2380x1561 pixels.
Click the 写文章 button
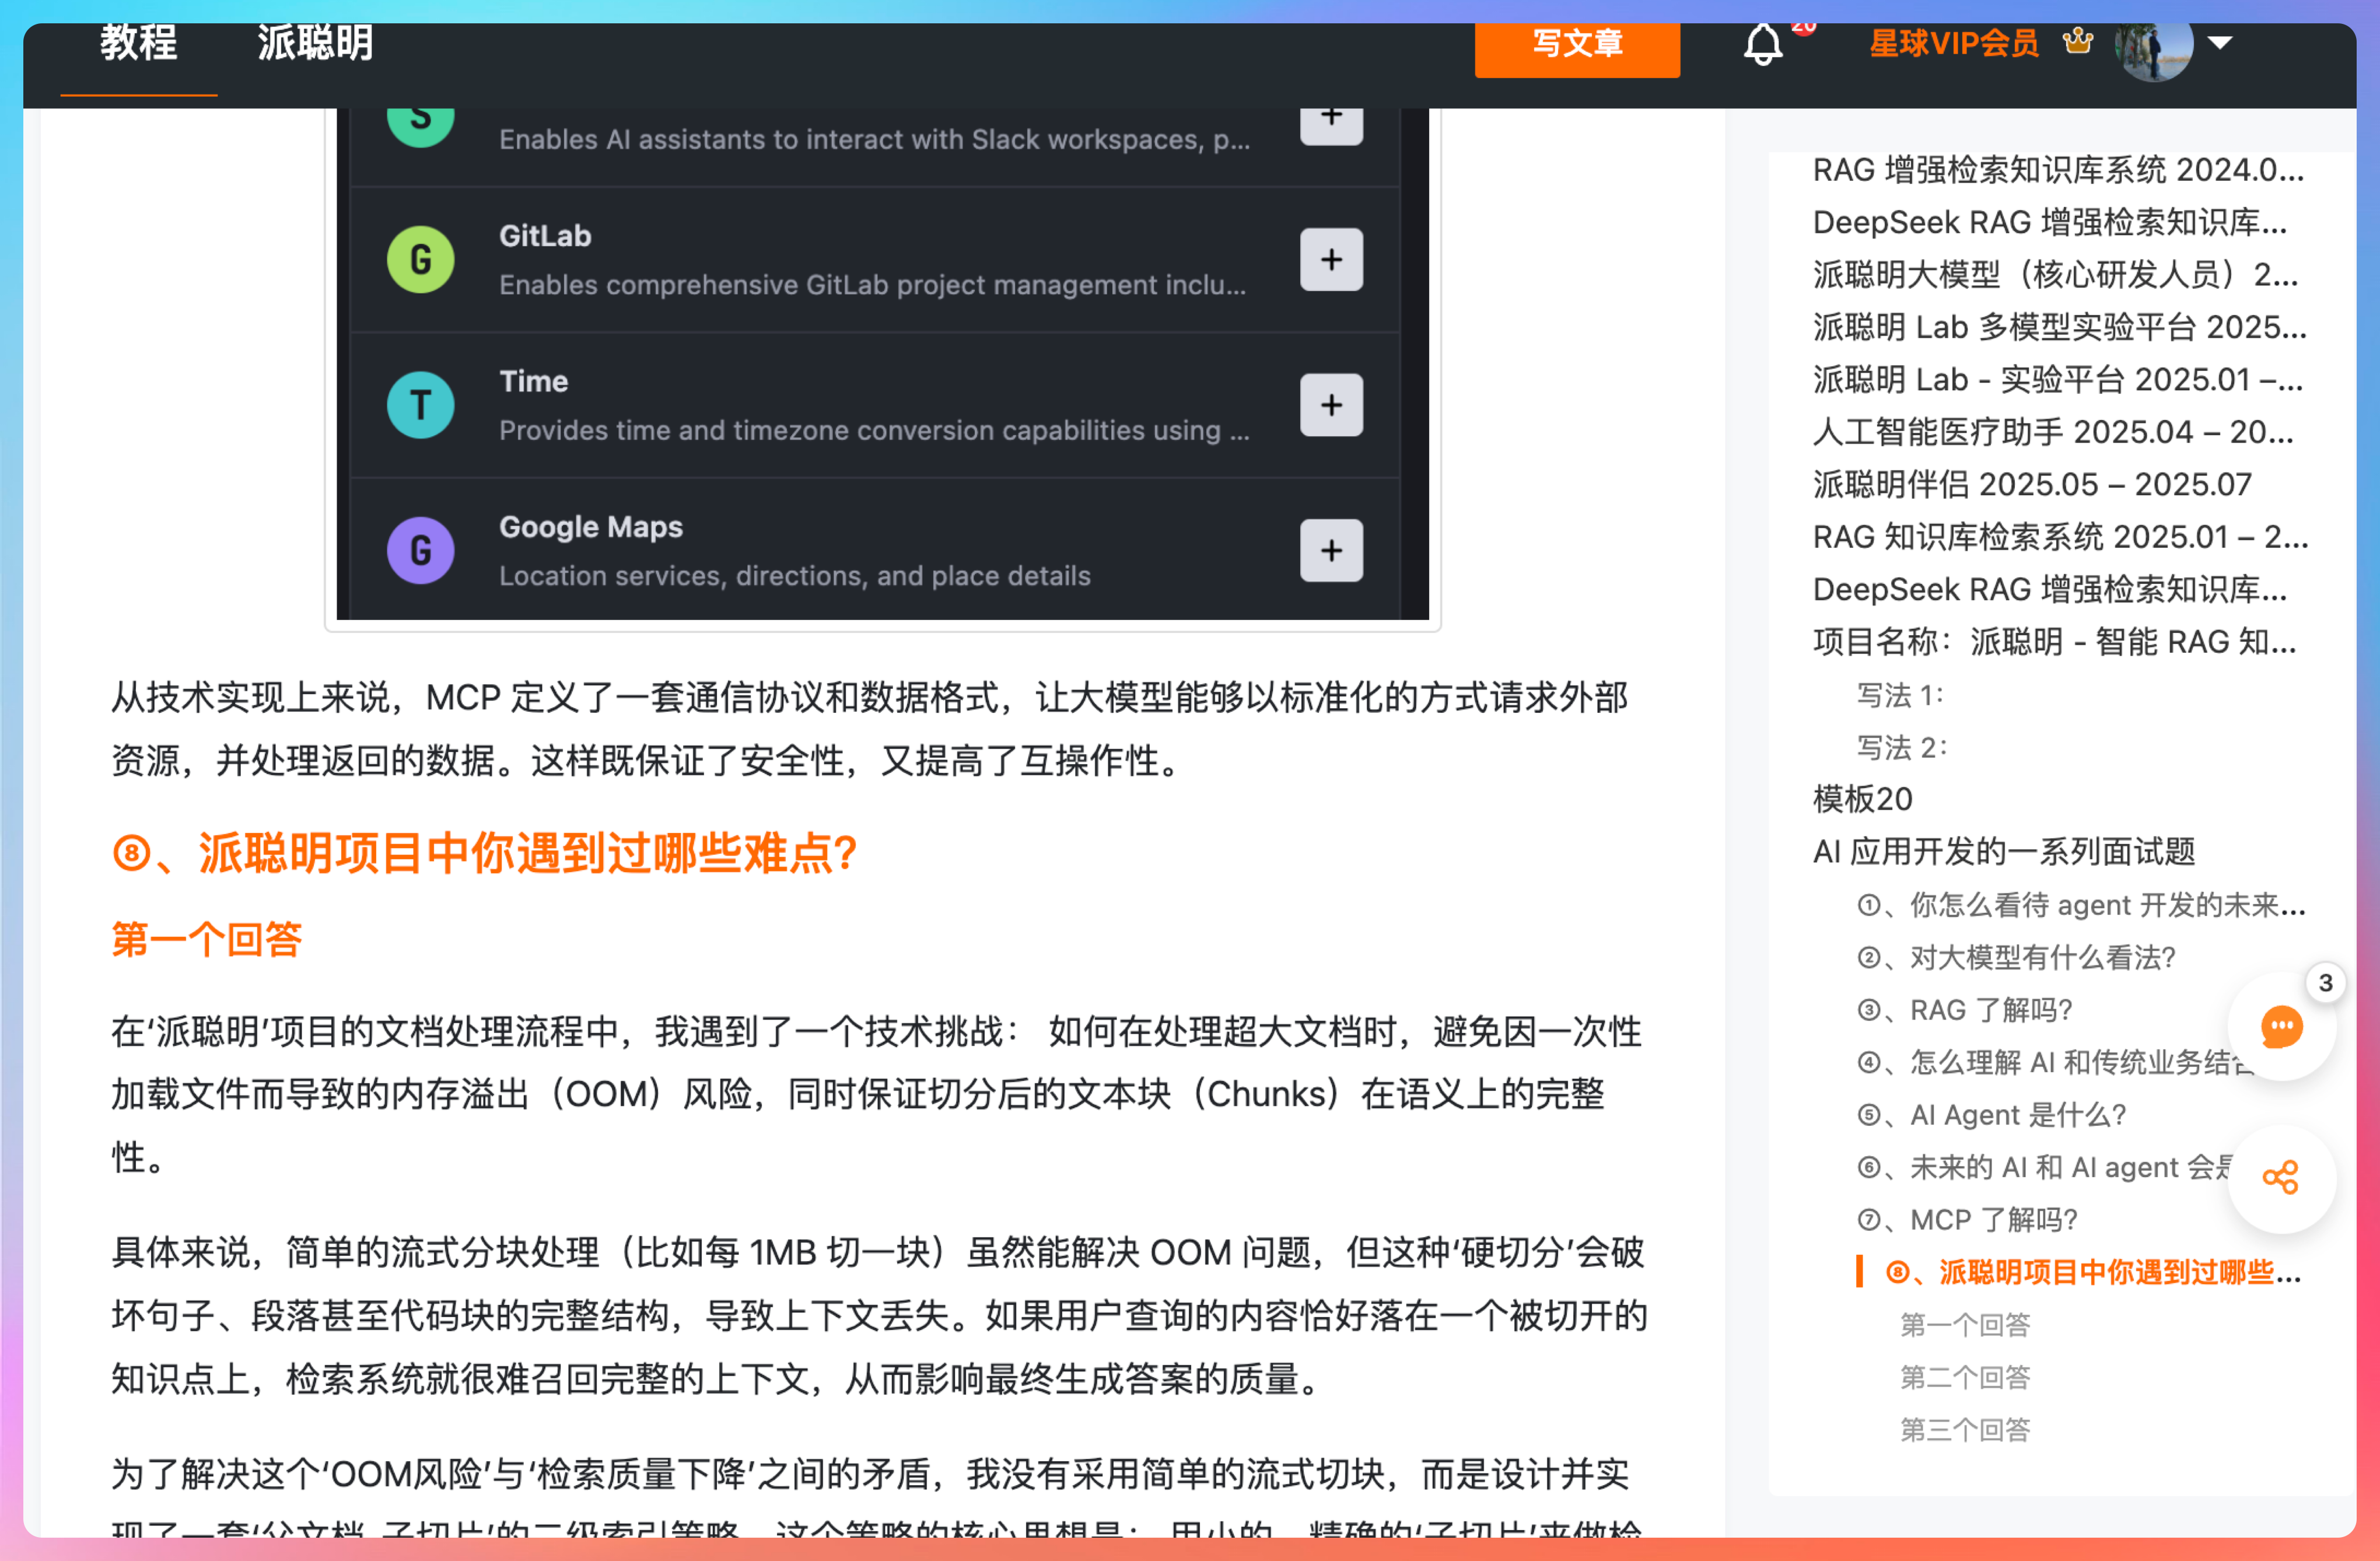coord(1577,45)
